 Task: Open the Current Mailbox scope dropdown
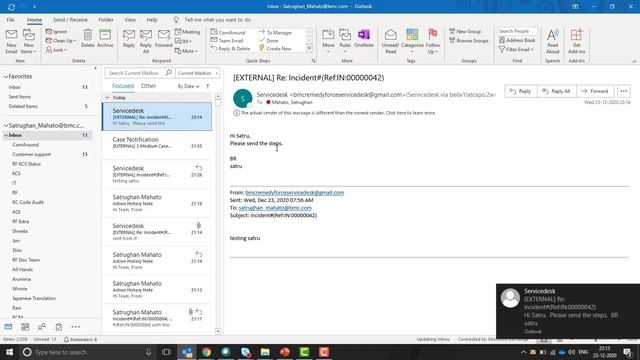click(198, 73)
